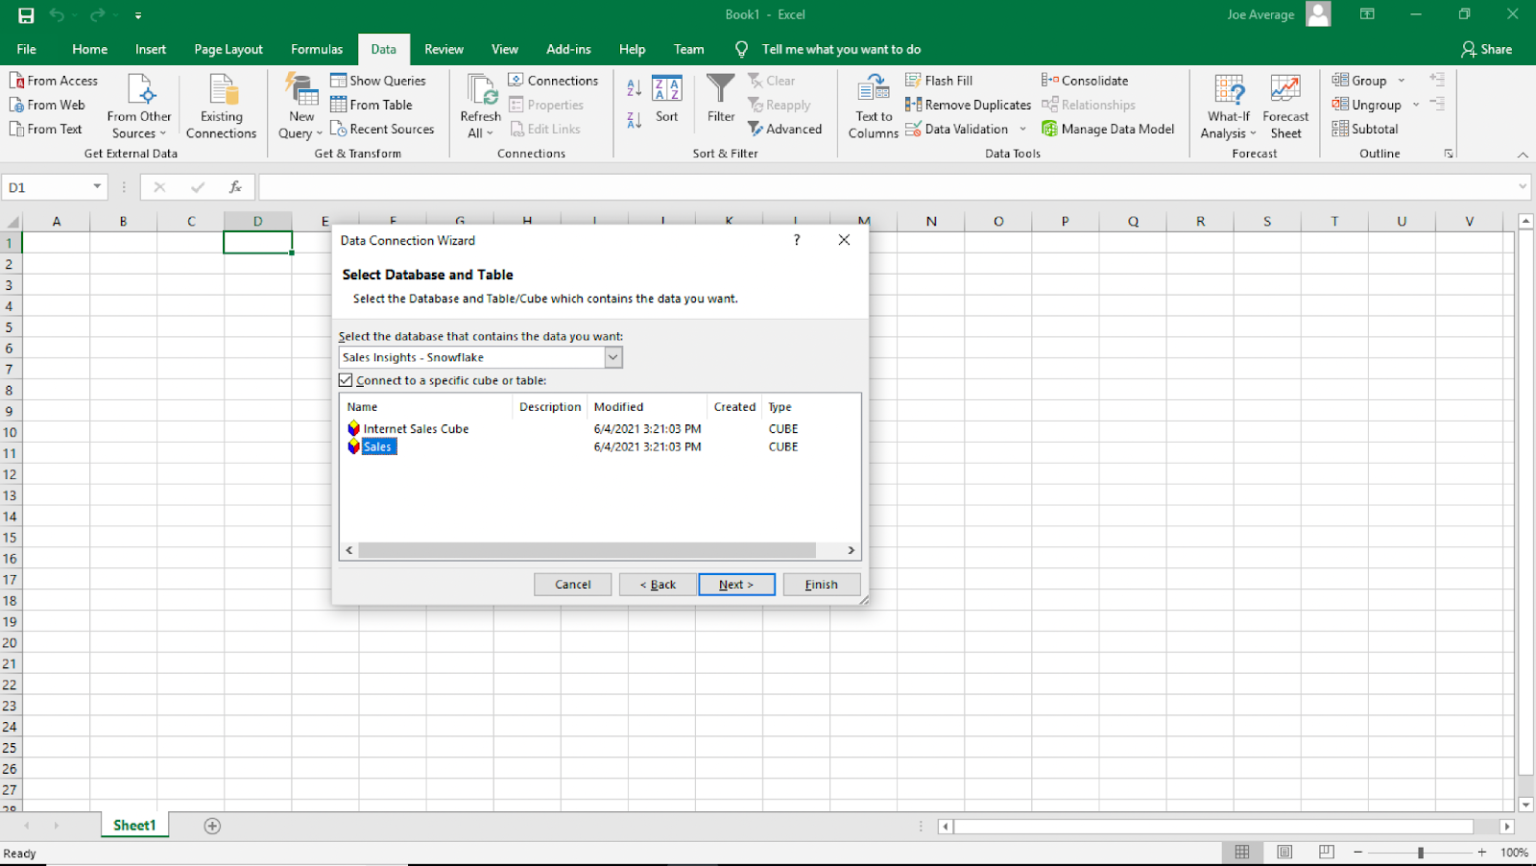Click the Name Box input field
The image size is (1536, 866).
[x=47, y=187]
